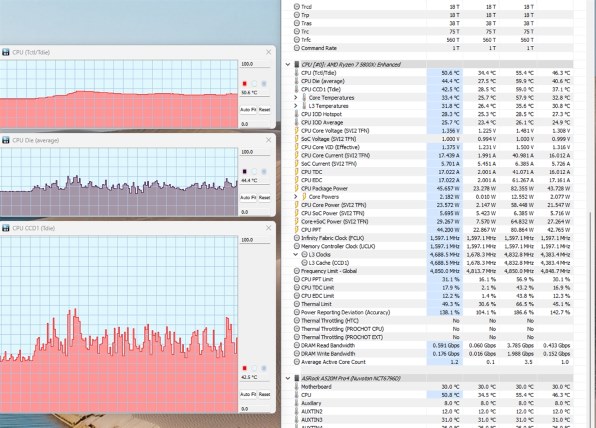The image size is (596, 428).
Task: Select the L3 Cache (CCD1) row
Action: 433,263
